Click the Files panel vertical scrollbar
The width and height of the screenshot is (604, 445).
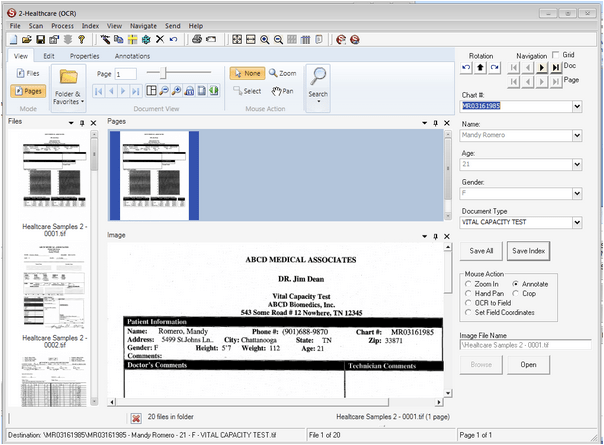(x=94, y=268)
